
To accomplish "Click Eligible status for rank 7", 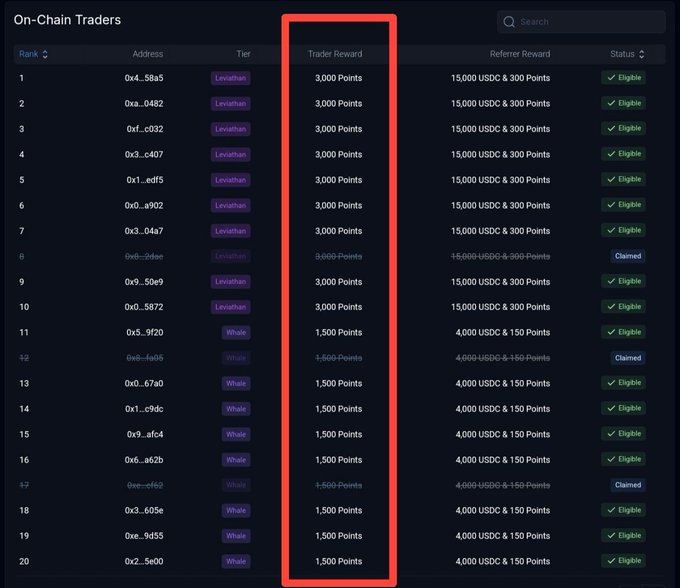I will (x=623, y=230).
